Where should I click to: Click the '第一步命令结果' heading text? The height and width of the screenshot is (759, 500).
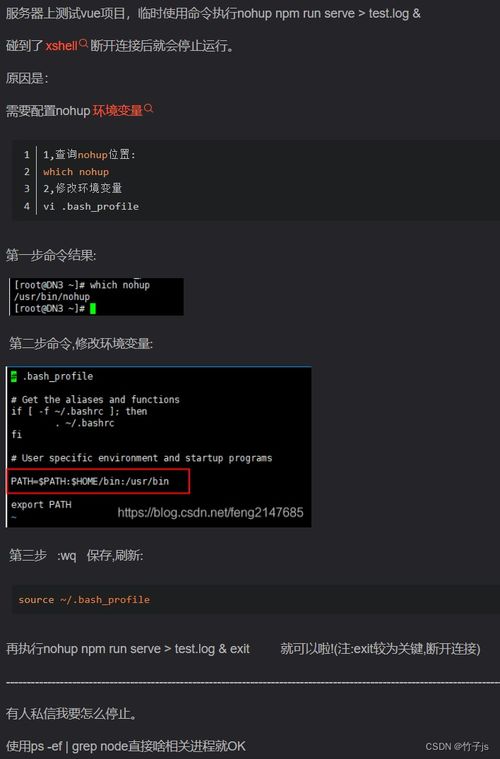click(51, 256)
